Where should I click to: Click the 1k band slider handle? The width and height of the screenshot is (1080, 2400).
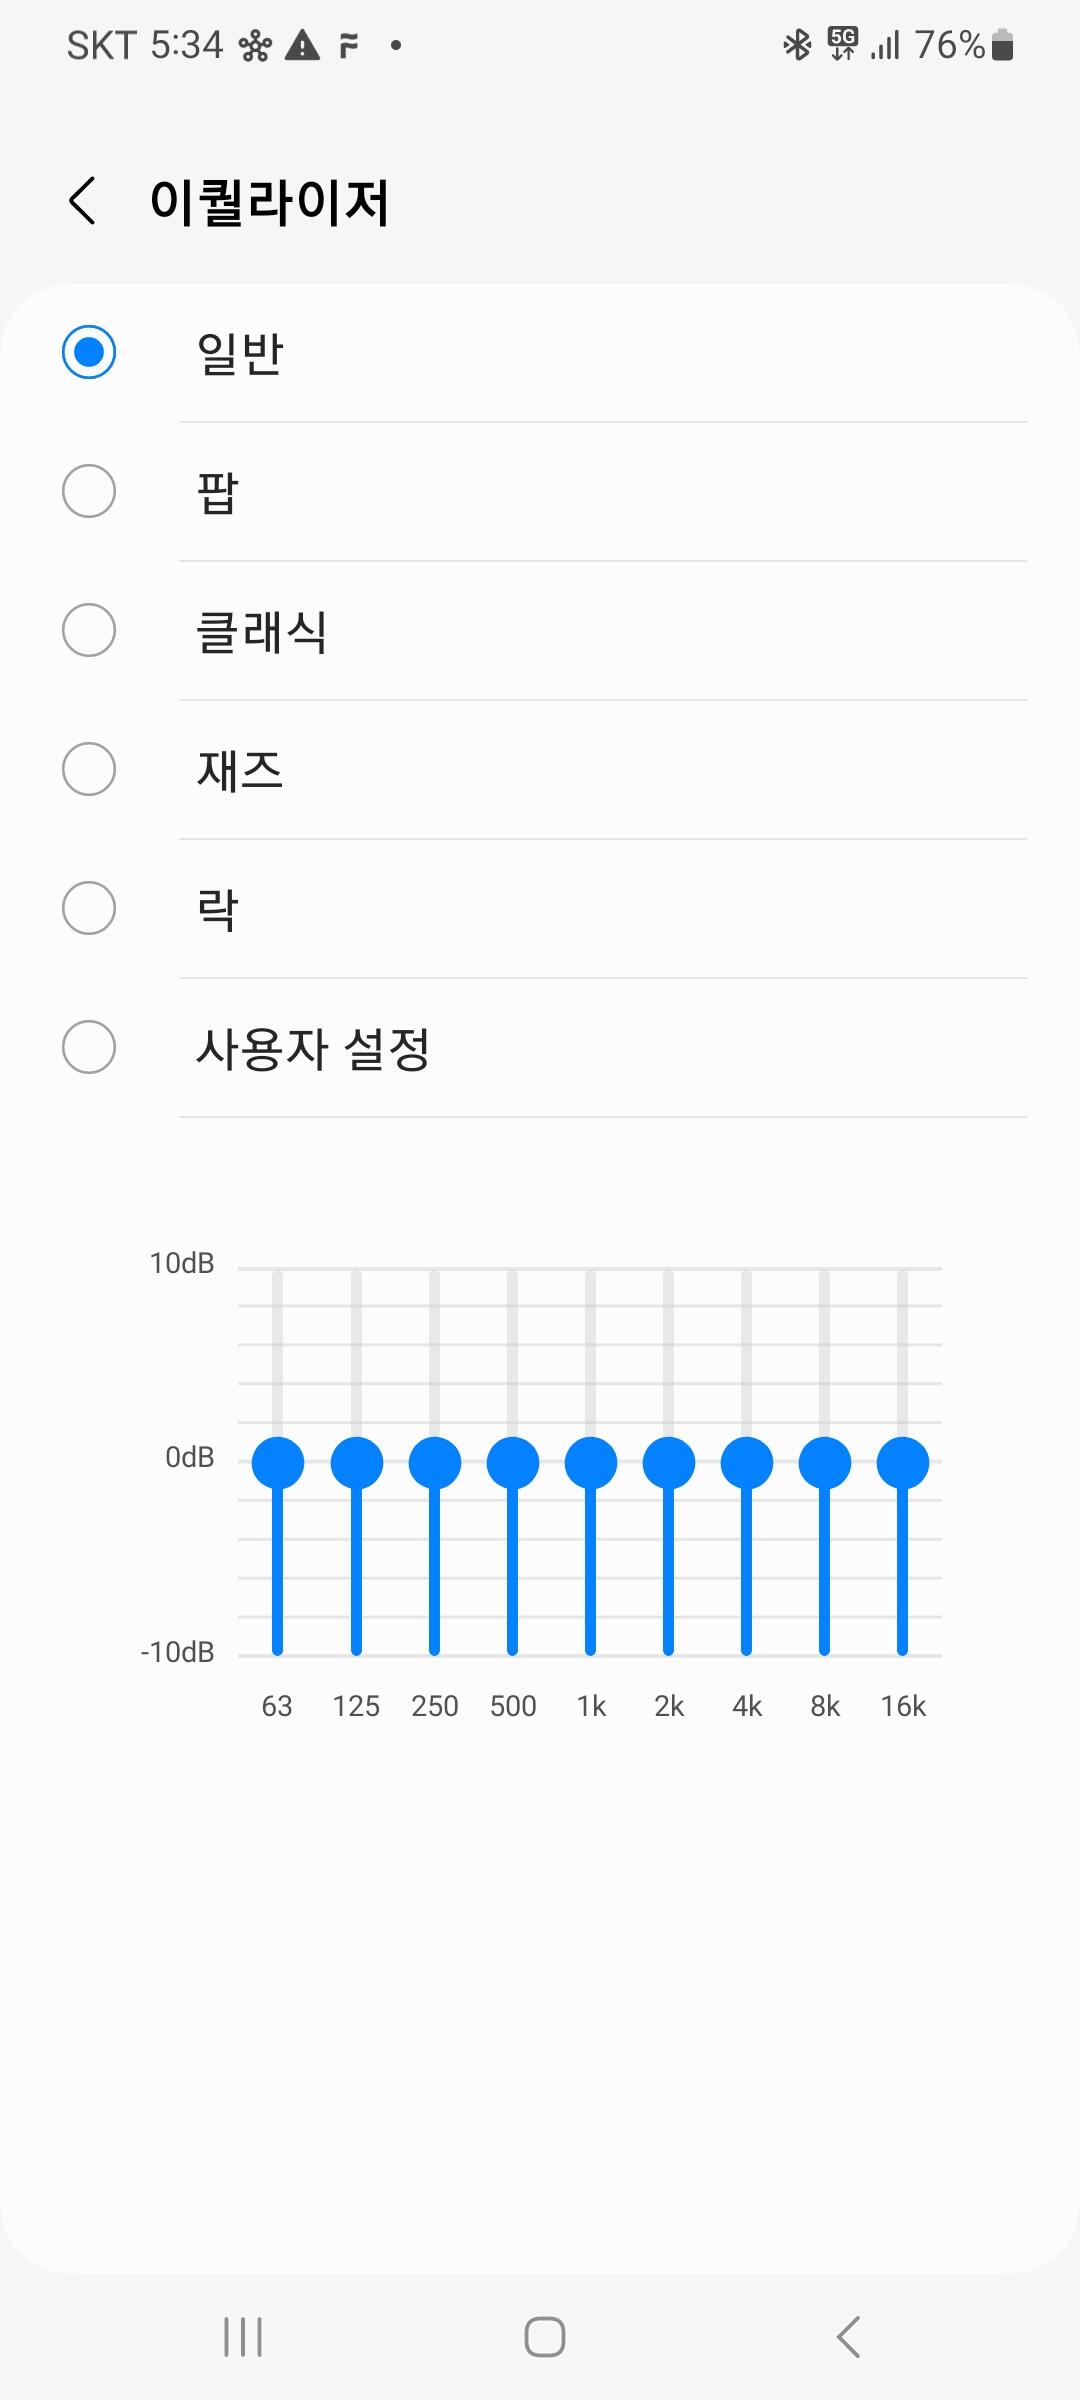(591, 1463)
